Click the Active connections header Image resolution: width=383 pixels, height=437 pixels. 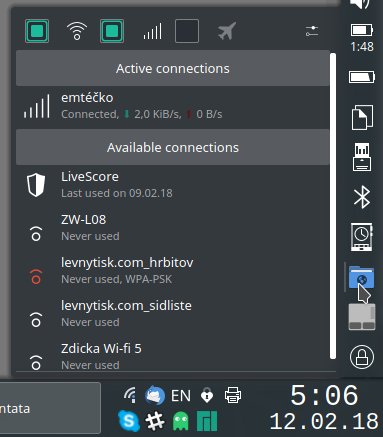coord(173,68)
